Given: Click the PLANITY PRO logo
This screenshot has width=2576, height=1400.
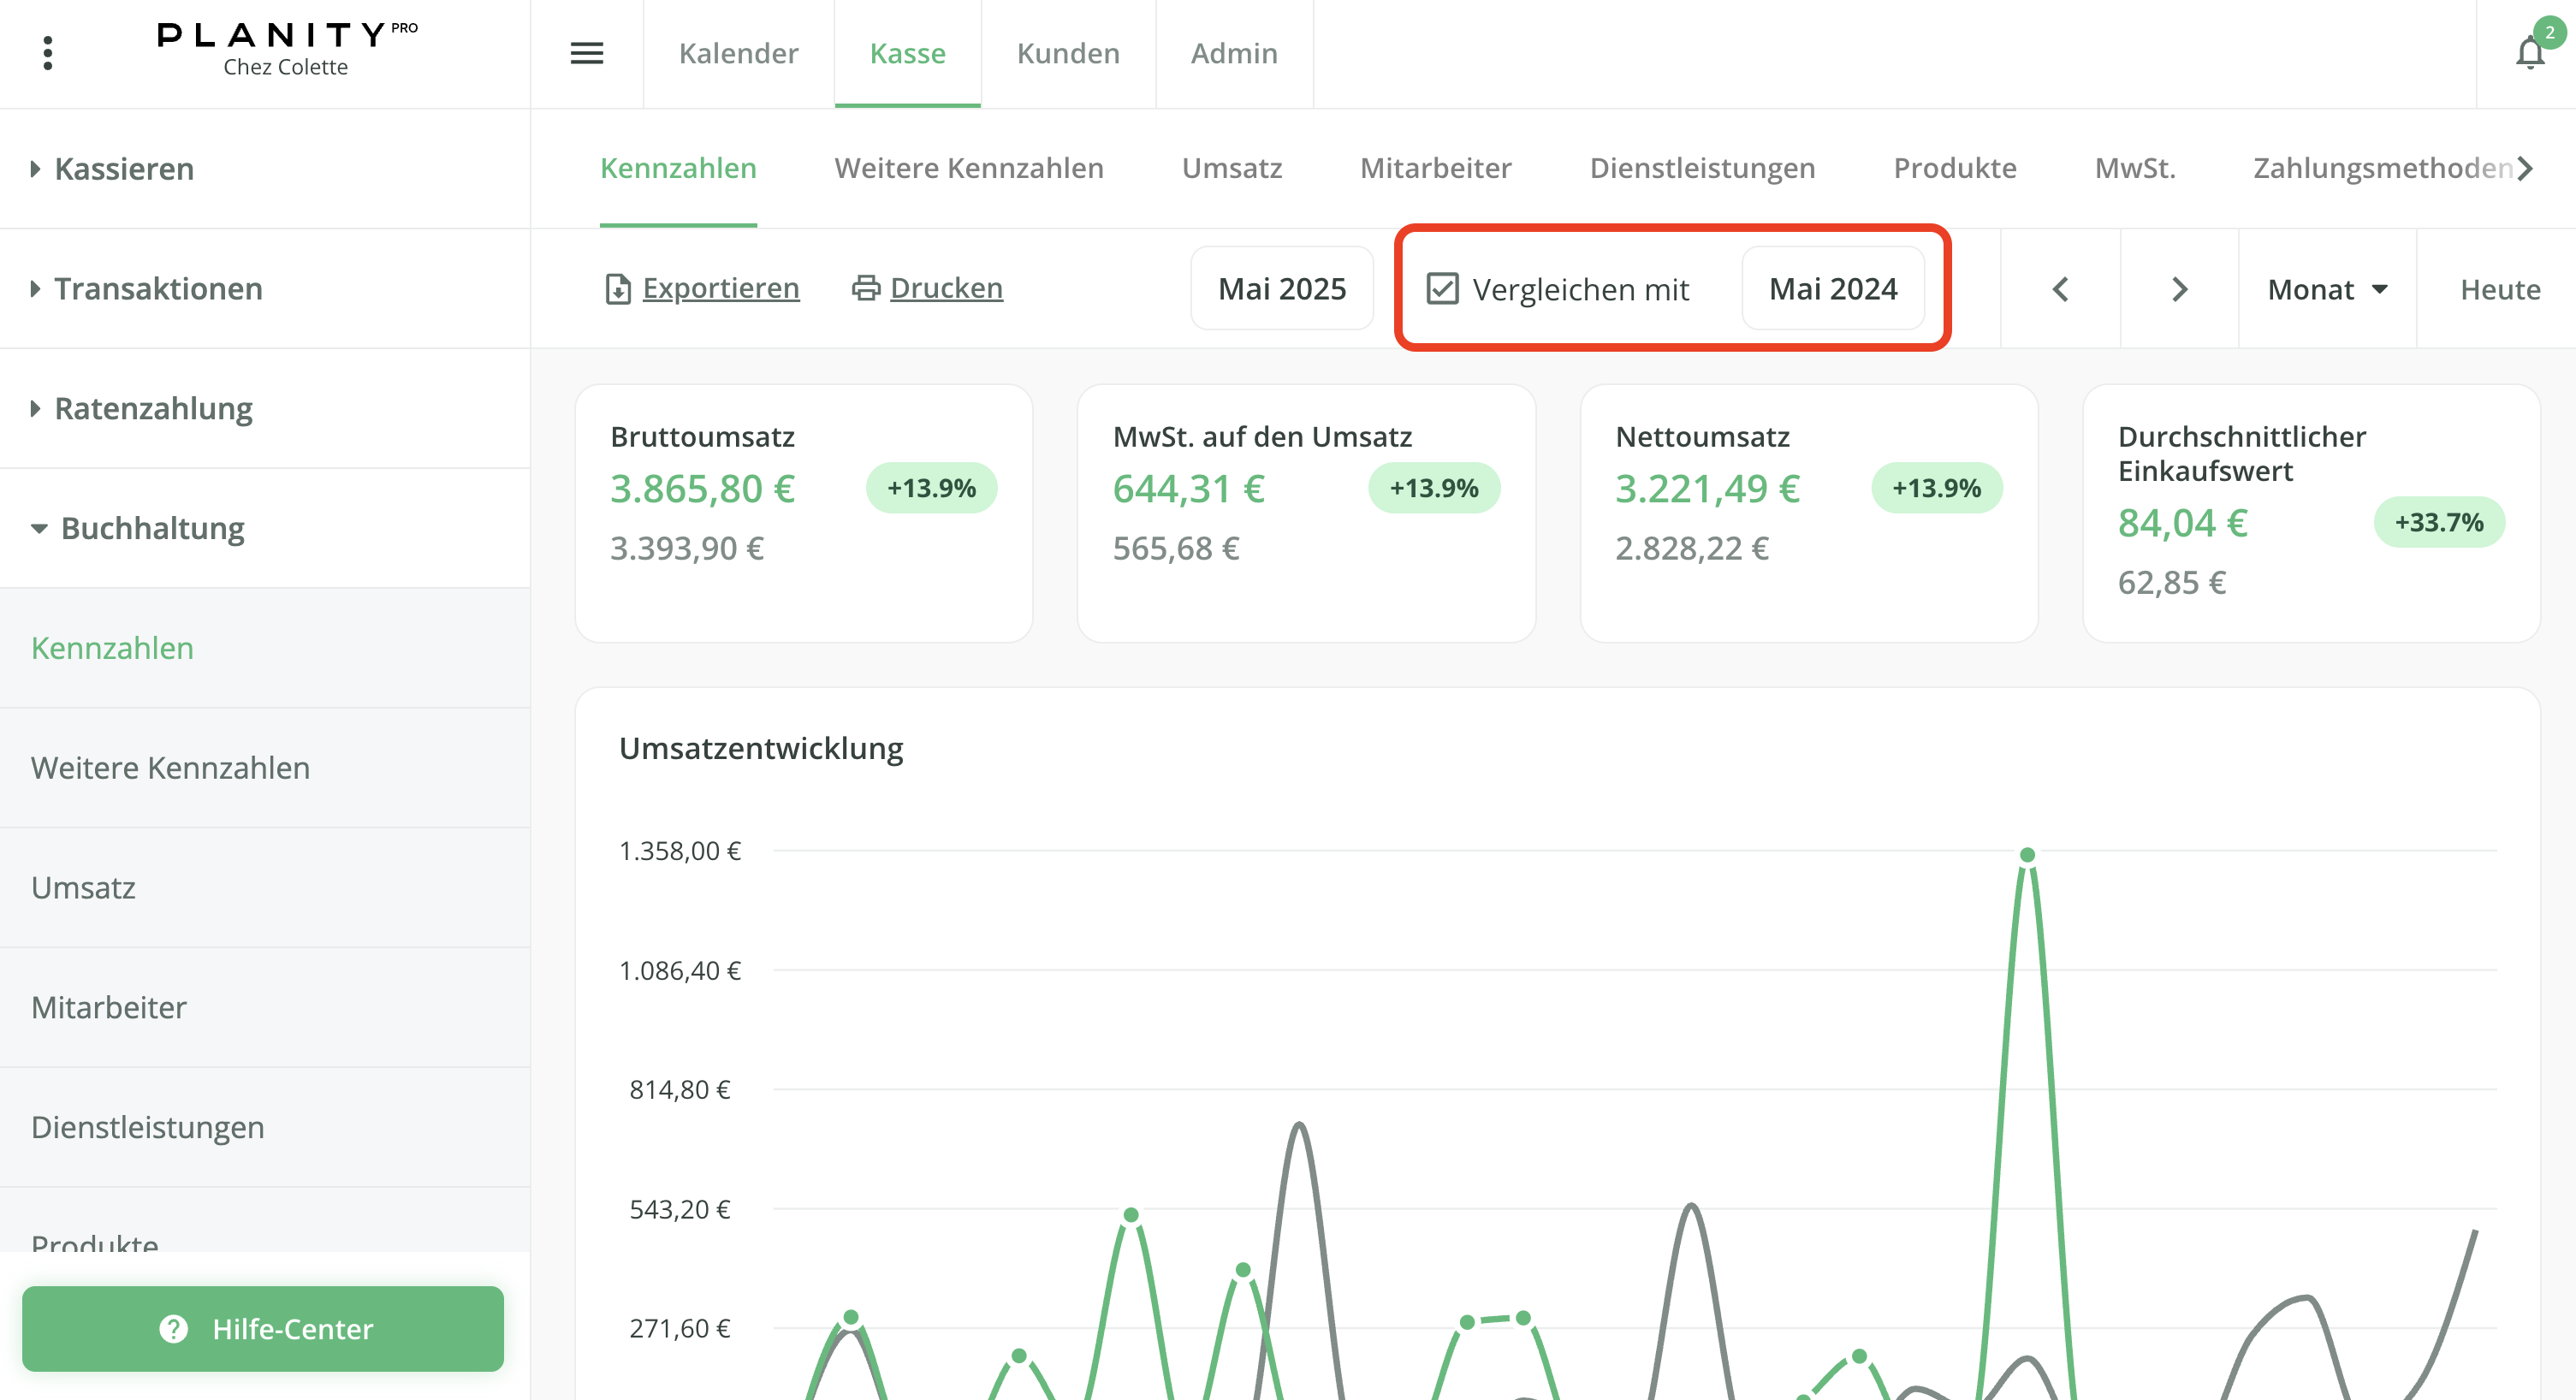Looking at the screenshot, I should pyautogui.click(x=288, y=35).
